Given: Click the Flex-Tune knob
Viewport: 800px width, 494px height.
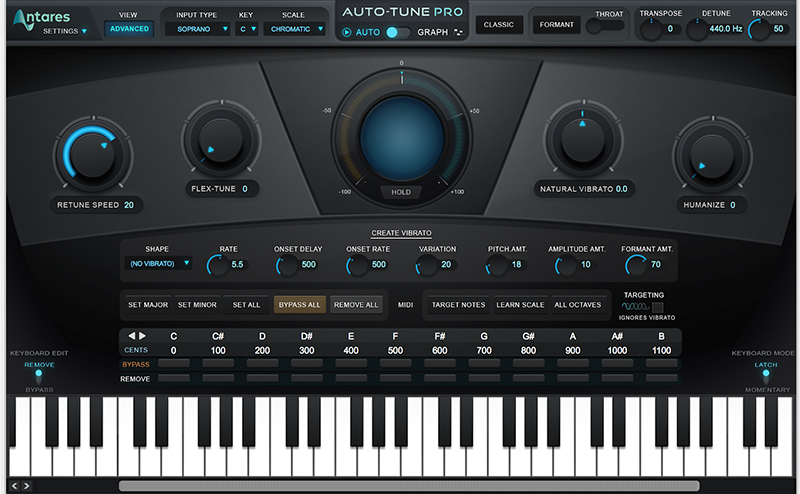Looking at the screenshot, I should click(x=221, y=139).
